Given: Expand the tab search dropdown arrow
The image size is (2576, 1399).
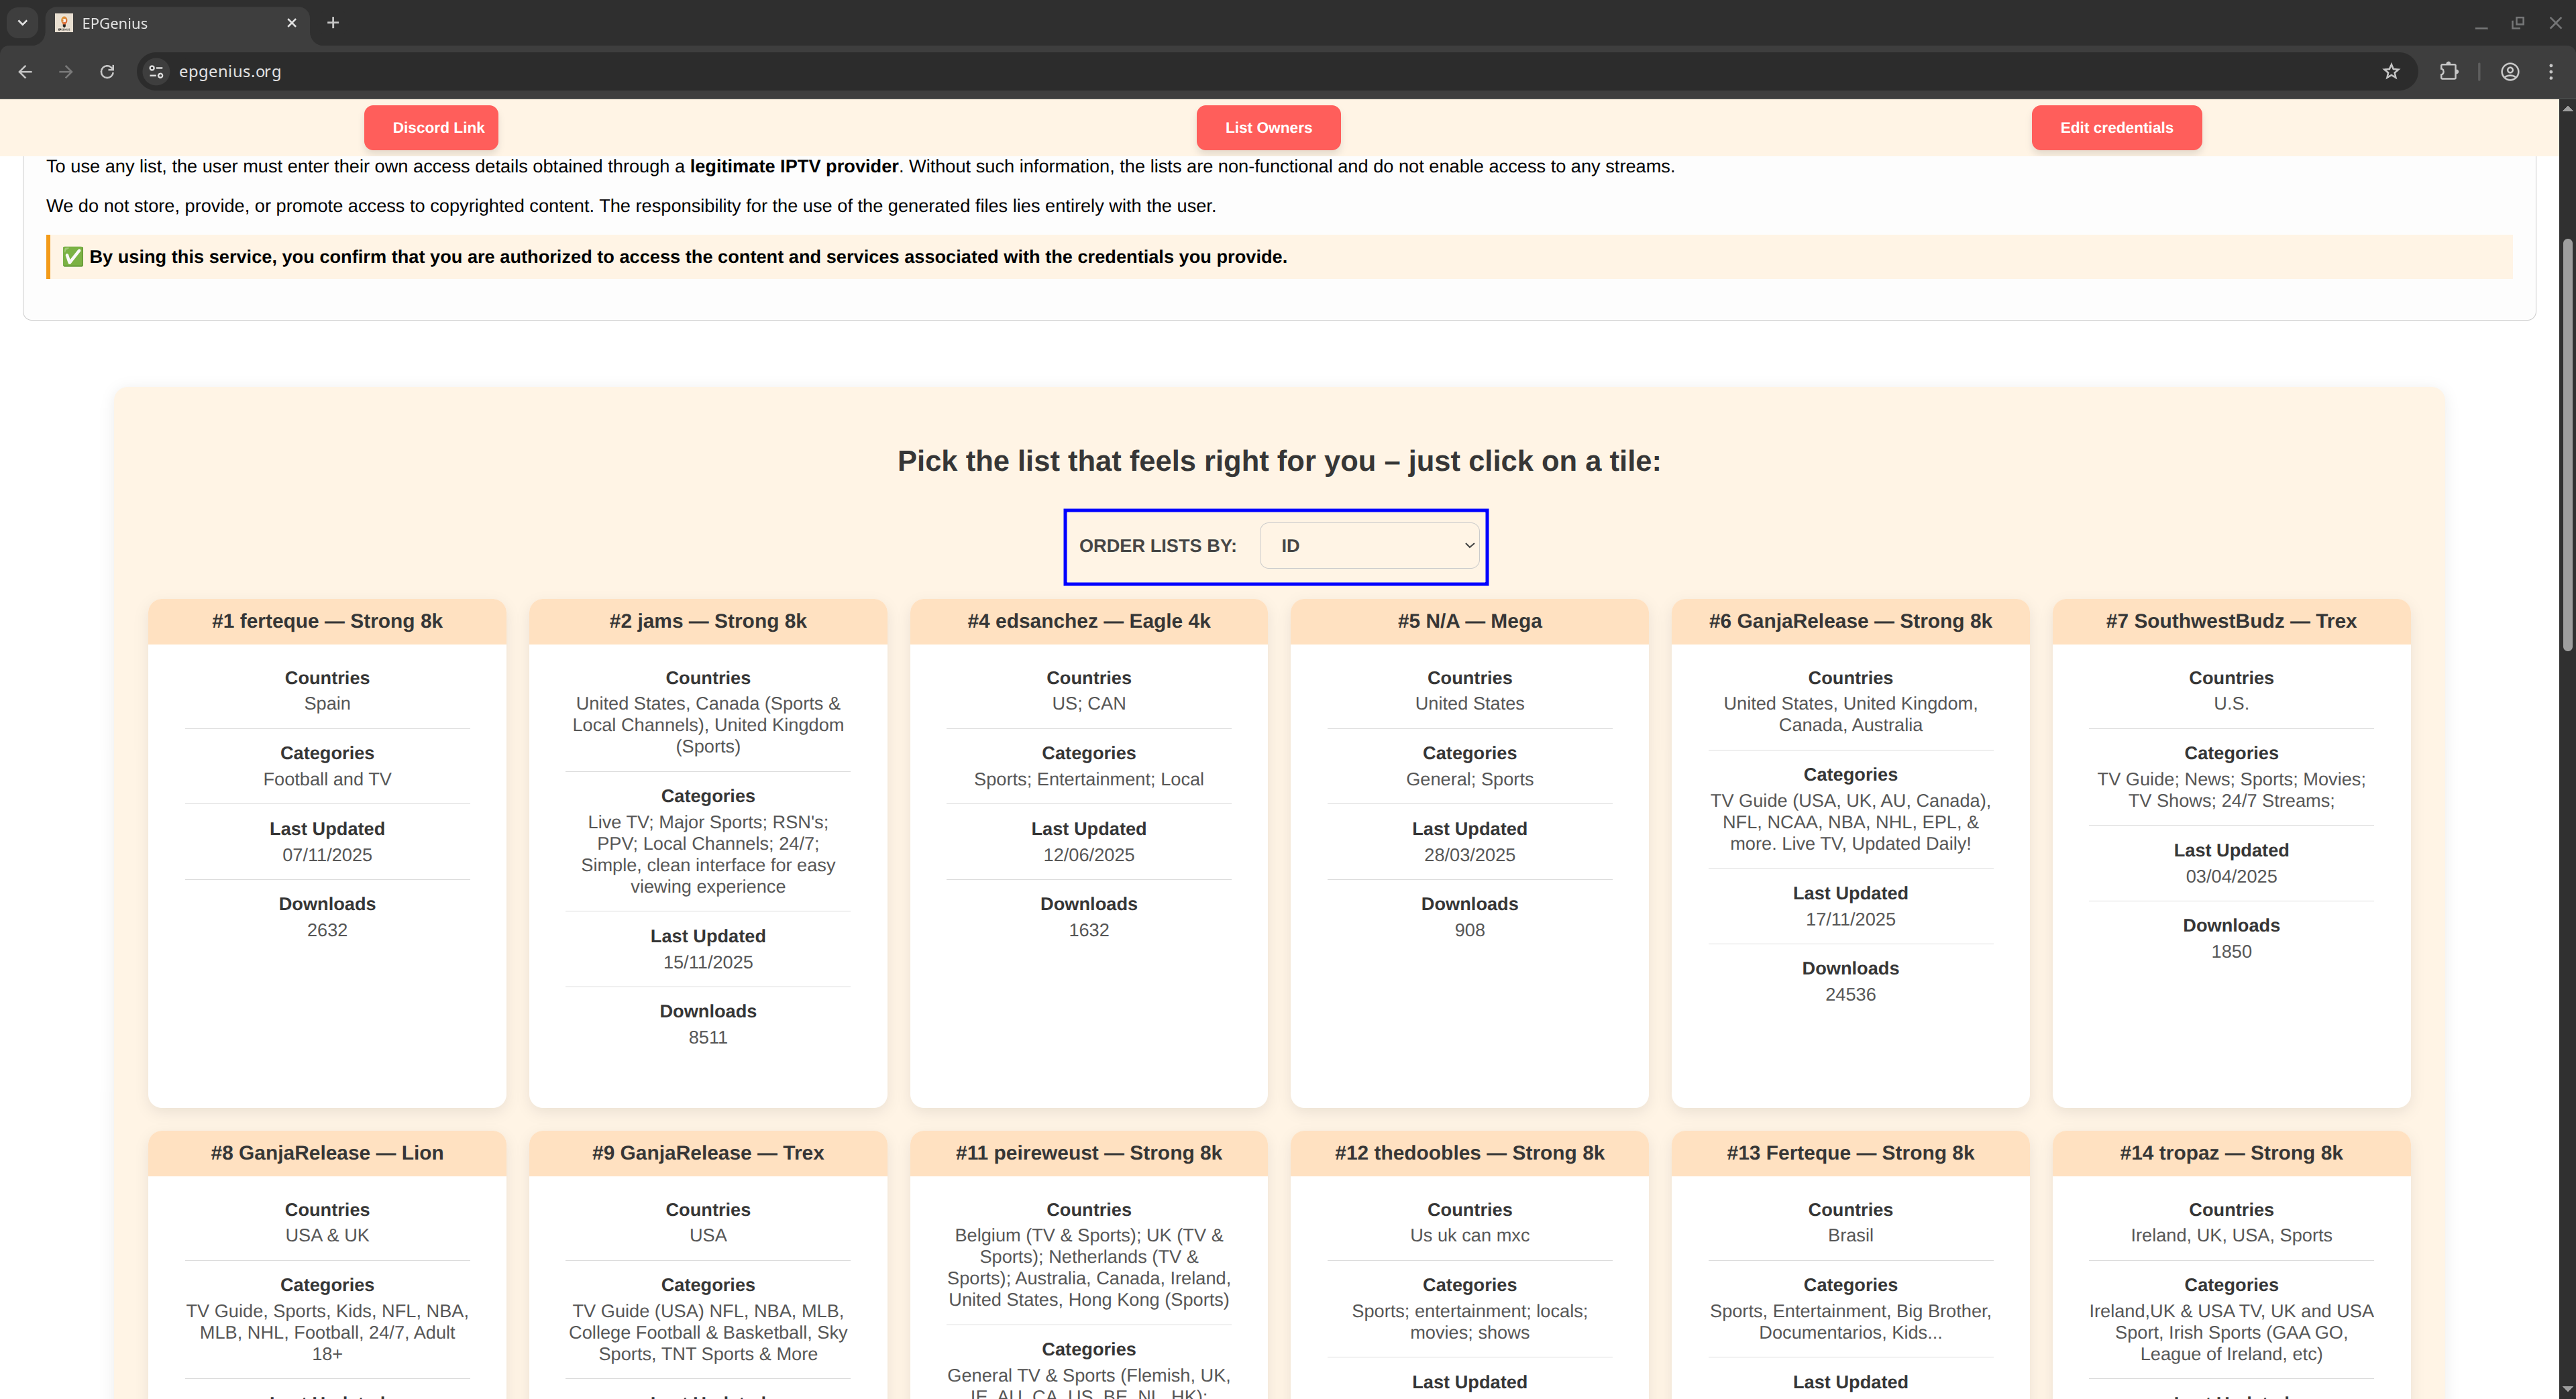Looking at the screenshot, I should click(x=22, y=22).
